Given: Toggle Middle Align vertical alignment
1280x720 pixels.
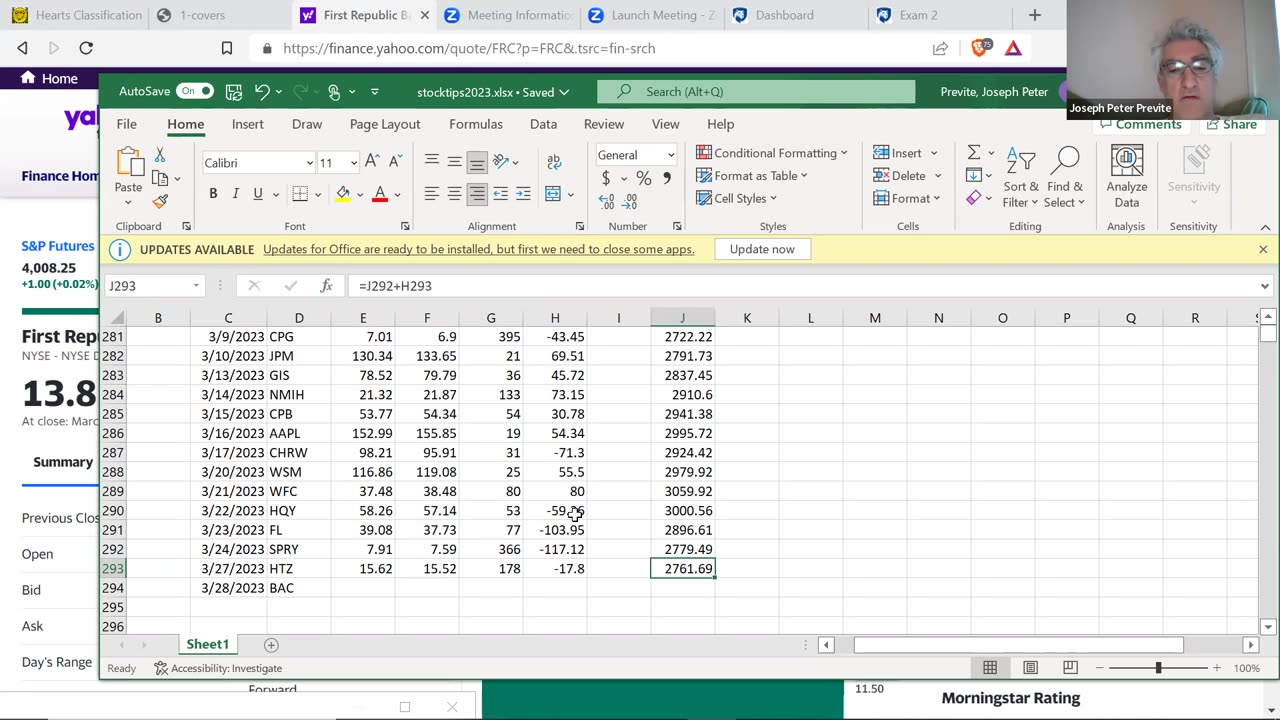Looking at the screenshot, I should point(454,162).
